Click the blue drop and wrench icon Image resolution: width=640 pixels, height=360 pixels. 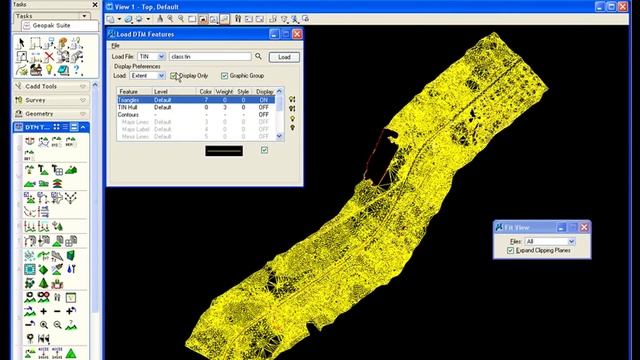click(x=71, y=269)
